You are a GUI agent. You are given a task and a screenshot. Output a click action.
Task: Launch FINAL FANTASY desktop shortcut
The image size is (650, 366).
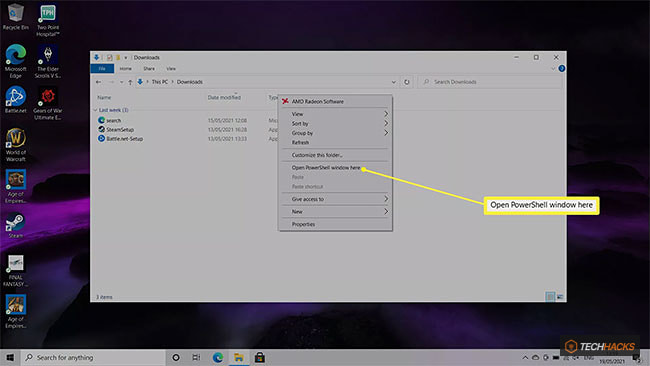pos(16,270)
